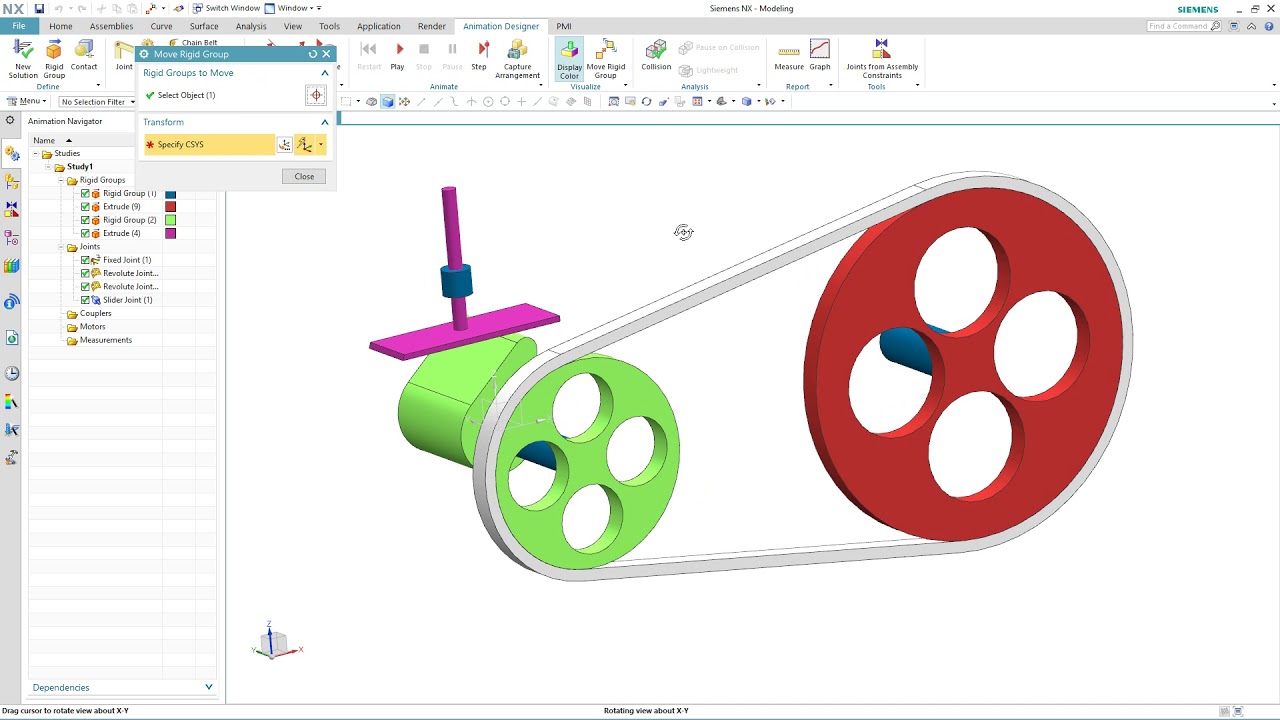Click the Rotate view toolbar icon
This screenshot has width=1280, height=720.
[647, 101]
